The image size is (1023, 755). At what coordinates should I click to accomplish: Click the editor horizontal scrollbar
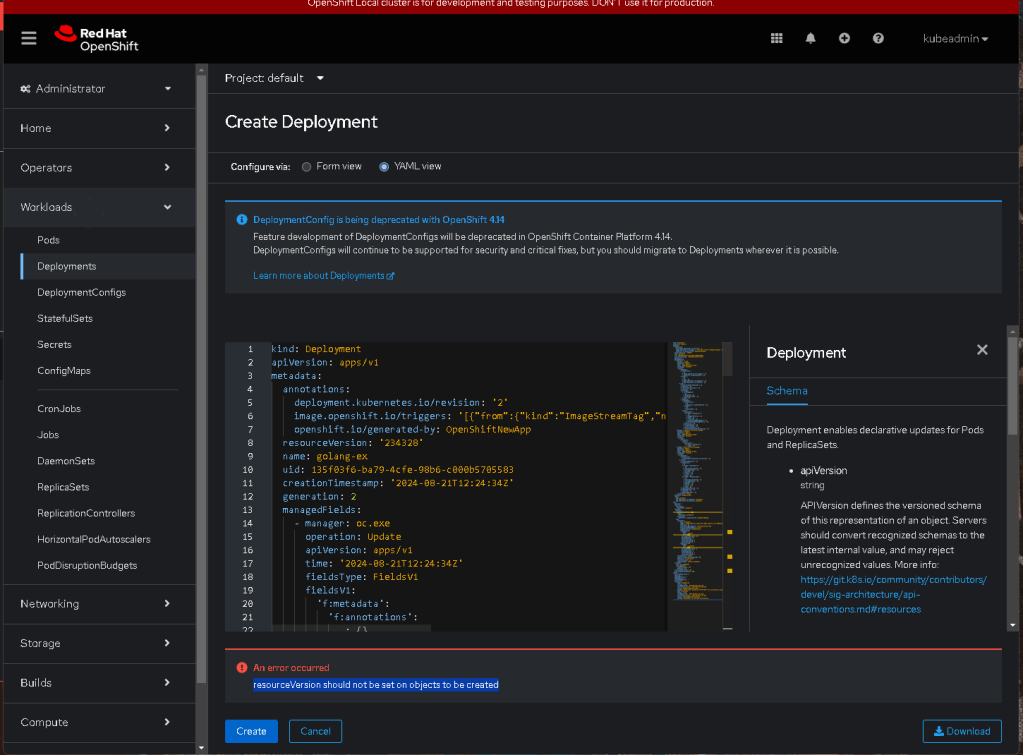click(x=351, y=628)
